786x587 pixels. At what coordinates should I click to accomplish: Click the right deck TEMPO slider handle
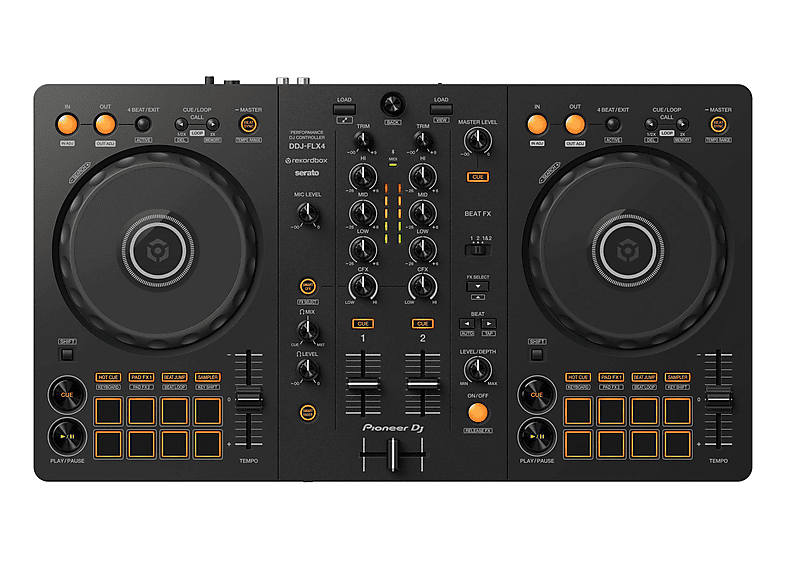tap(718, 399)
